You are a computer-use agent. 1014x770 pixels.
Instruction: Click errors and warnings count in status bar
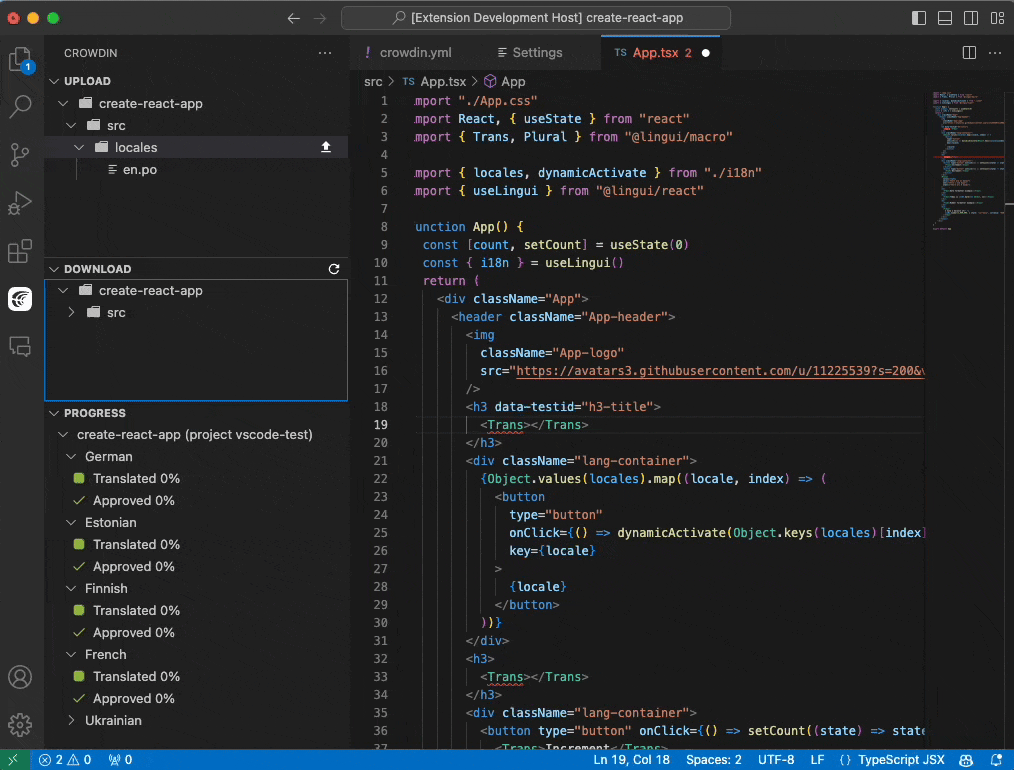[x=65, y=760]
